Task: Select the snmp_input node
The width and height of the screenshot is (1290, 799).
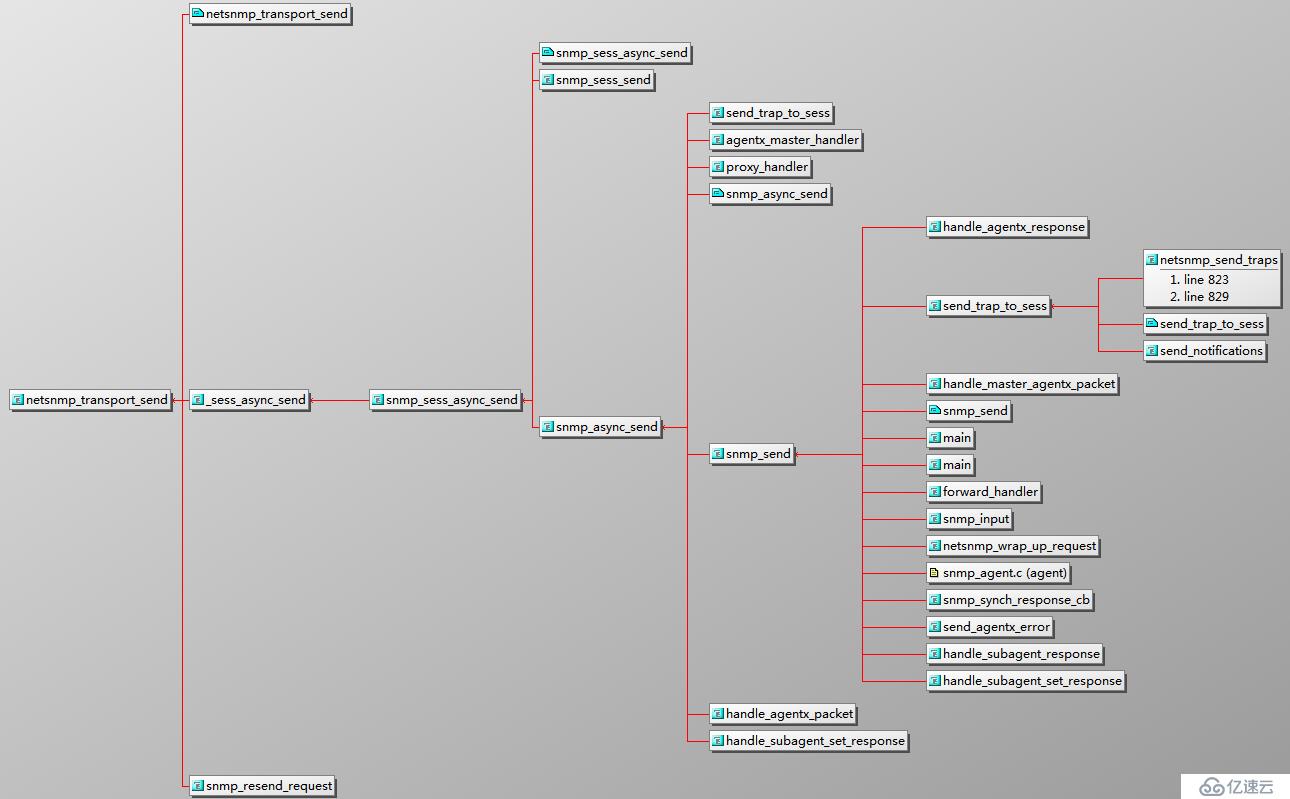Action: click(969, 519)
